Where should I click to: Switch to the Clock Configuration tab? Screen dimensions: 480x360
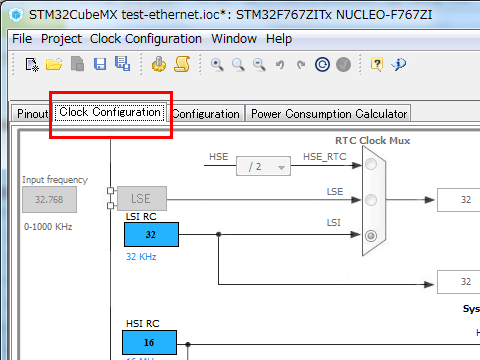[110, 112]
